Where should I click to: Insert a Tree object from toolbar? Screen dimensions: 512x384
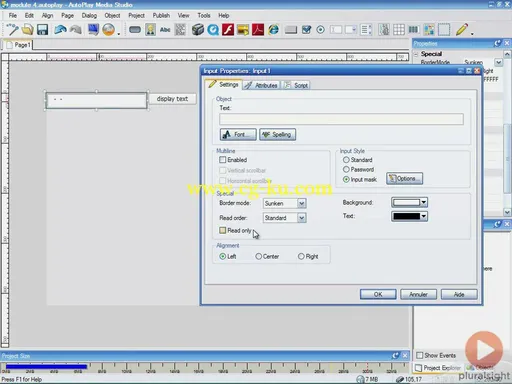[x=384, y=30]
